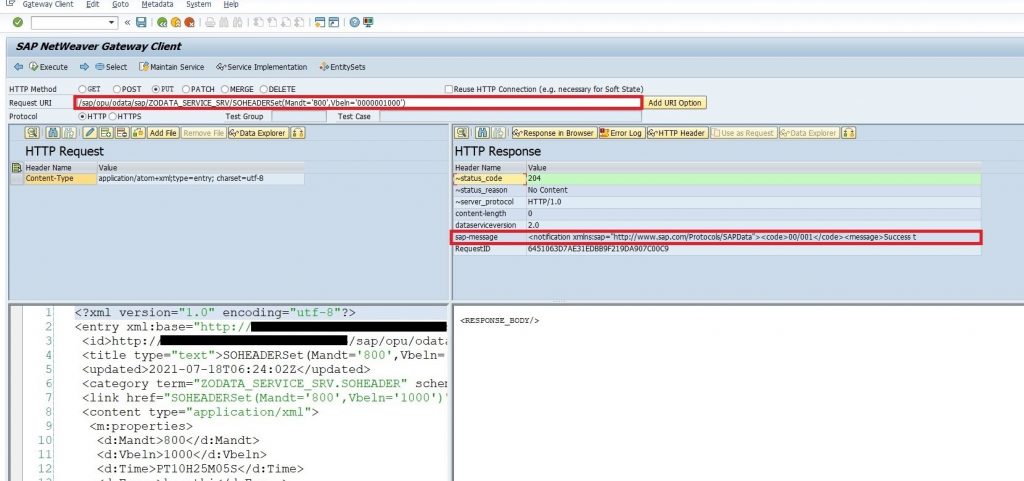1024x481 pixels.
Task: Click the blue question mark help icon
Action: (354, 22)
